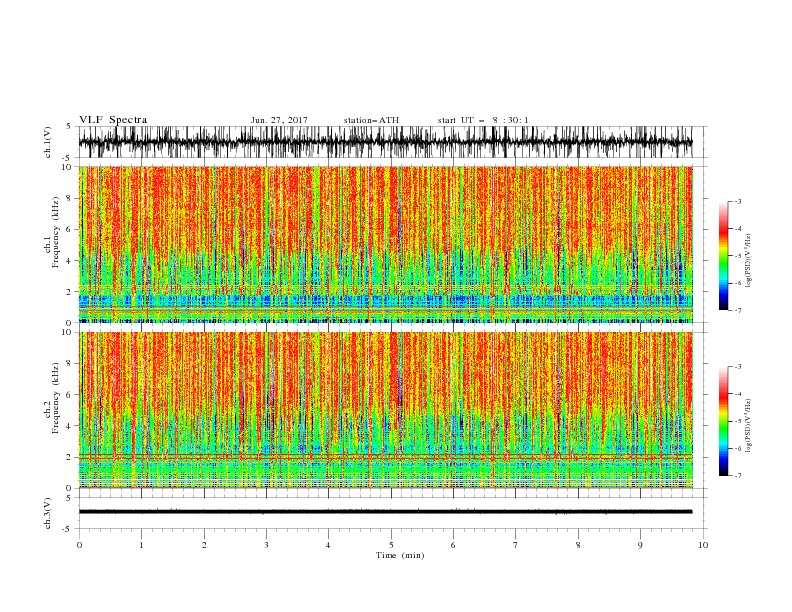
Task: Click time axis tick label "1"
Action: click(141, 545)
